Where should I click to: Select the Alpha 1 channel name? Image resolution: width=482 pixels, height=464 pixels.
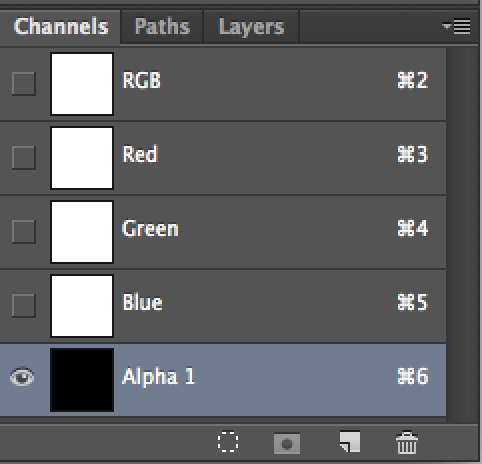pos(158,377)
